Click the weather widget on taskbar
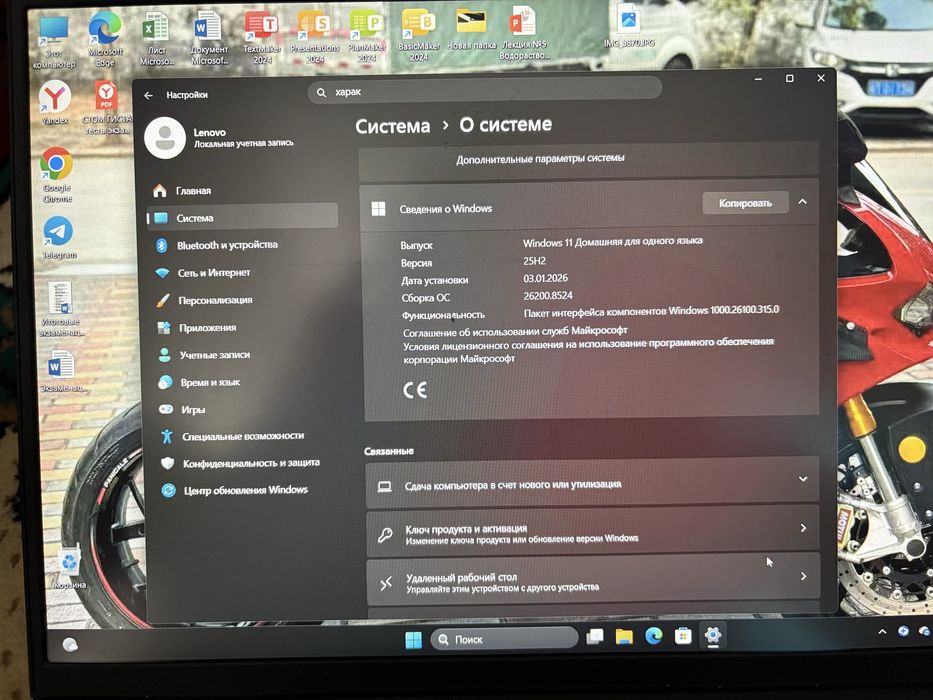This screenshot has width=933, height=700. coord(70,645)
